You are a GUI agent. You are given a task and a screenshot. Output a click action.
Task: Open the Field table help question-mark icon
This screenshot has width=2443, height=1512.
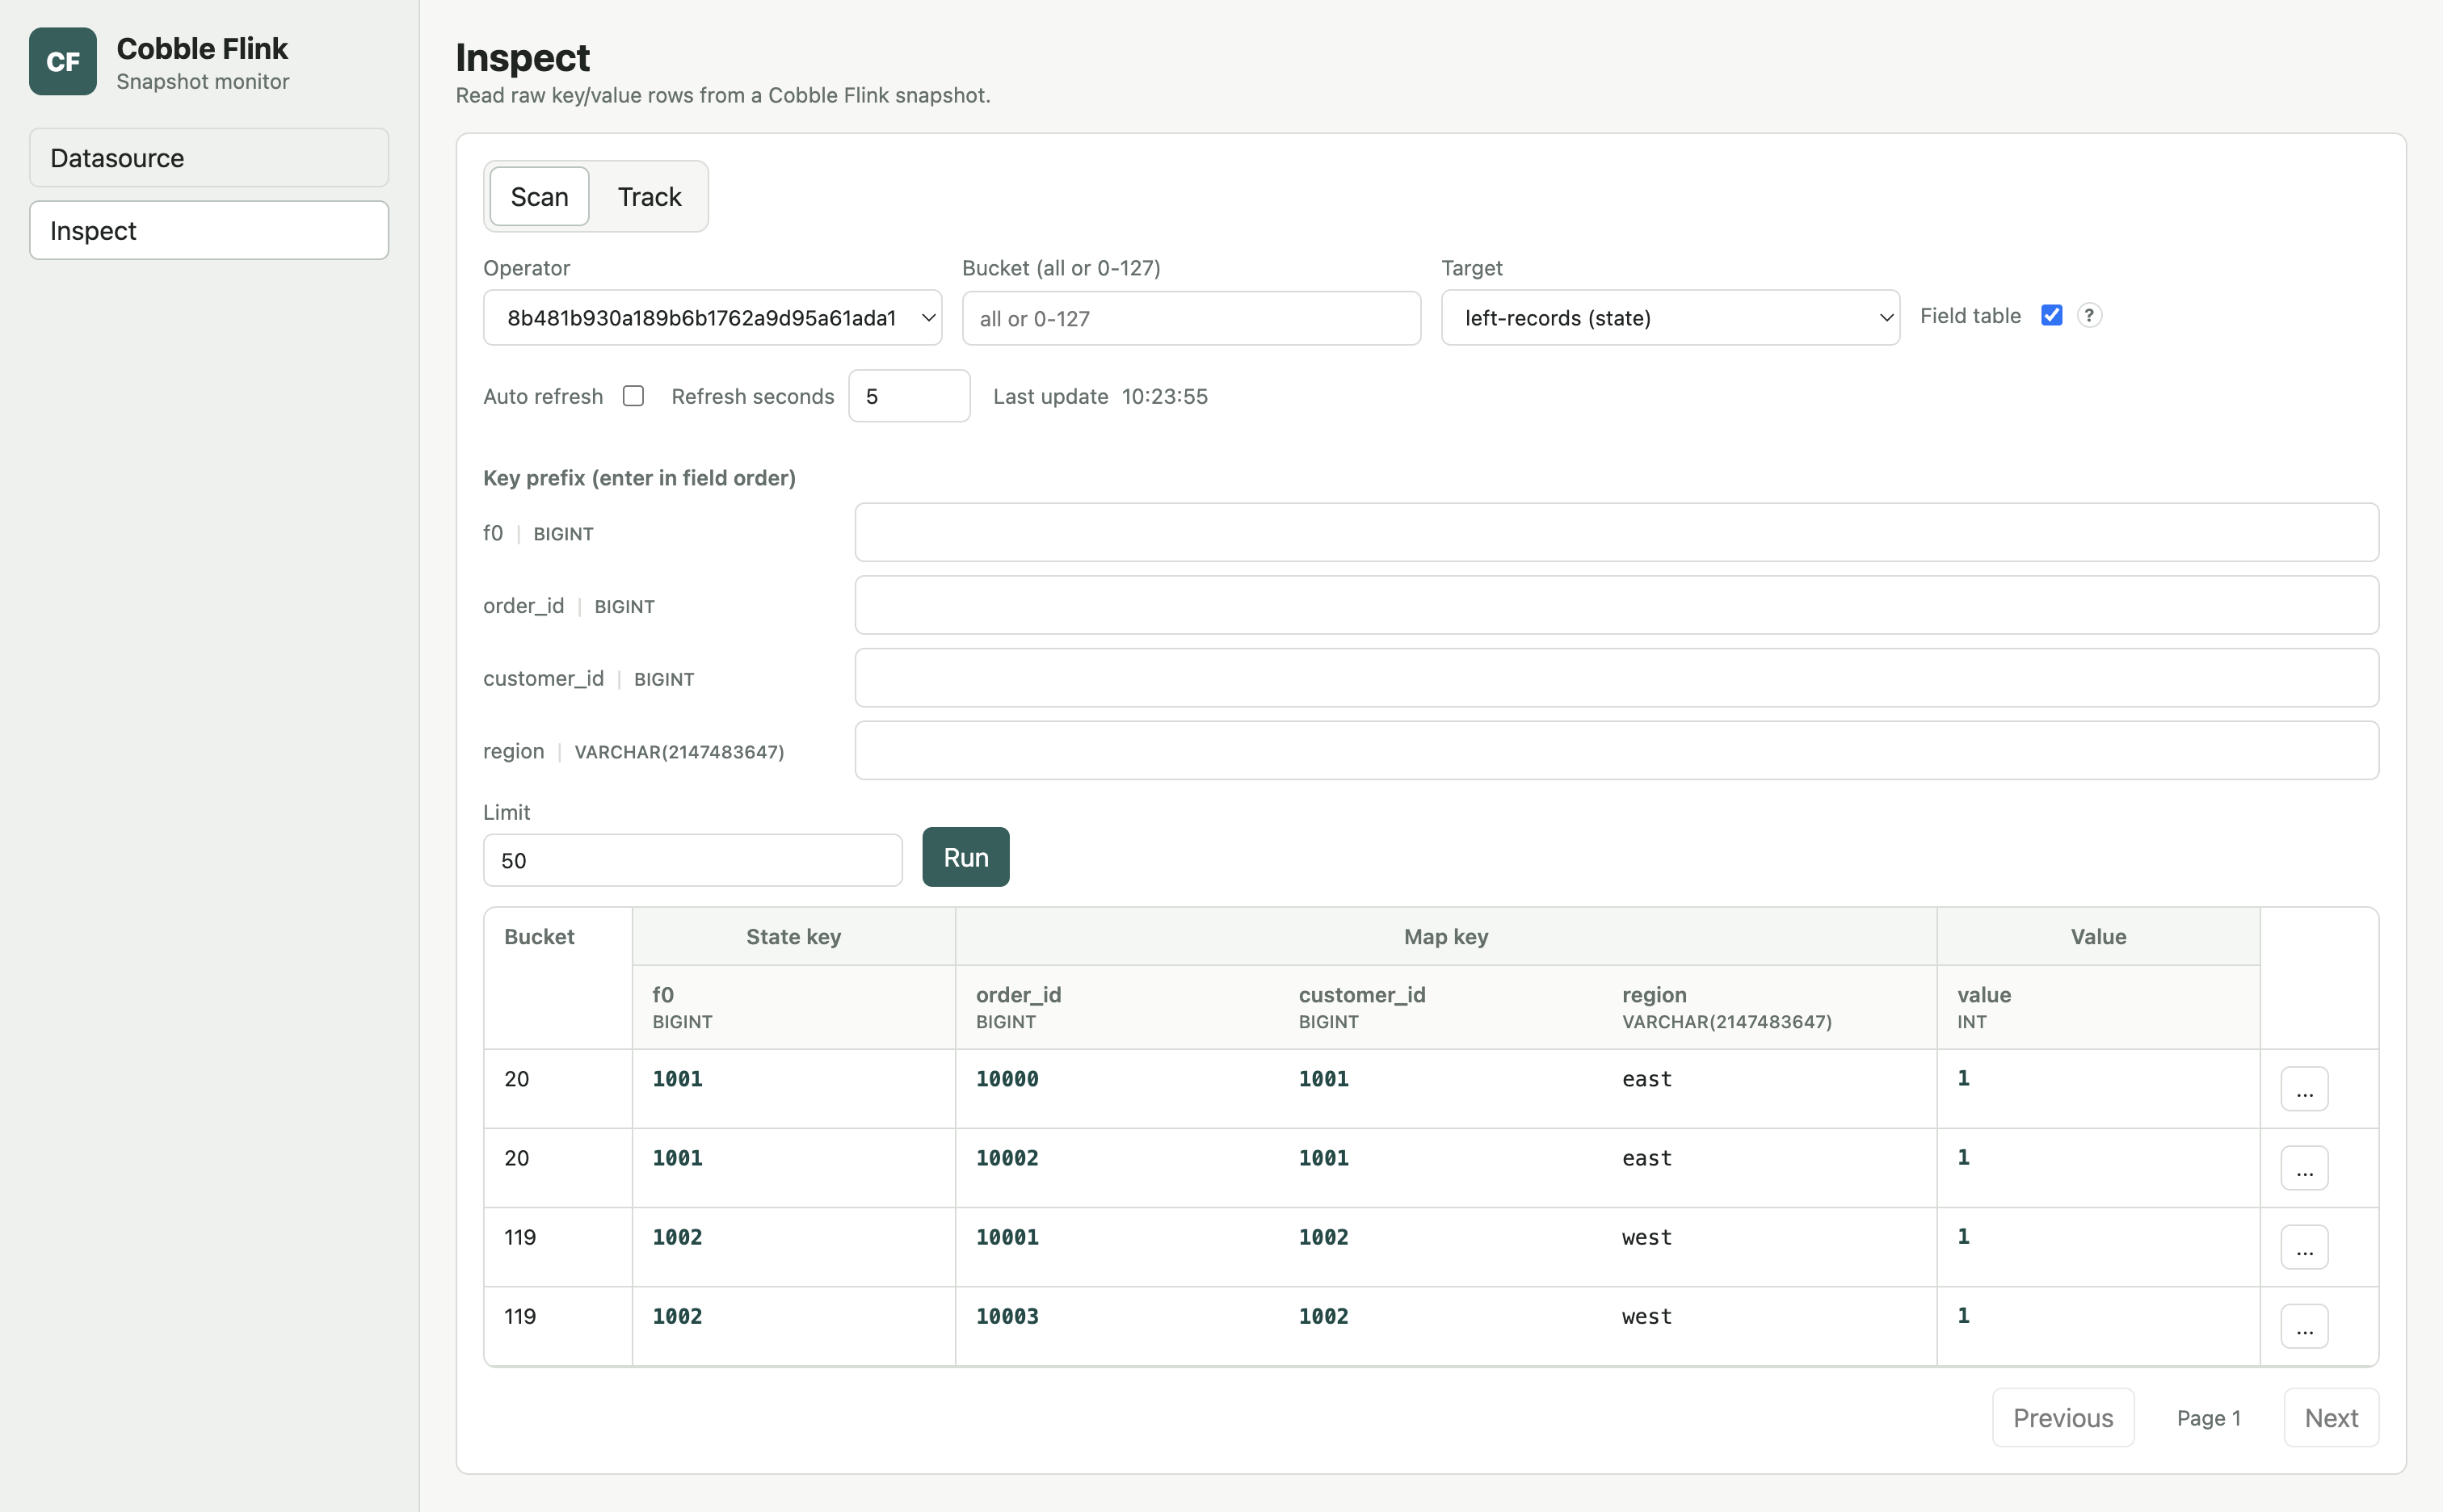click(x=2089, y=316)
